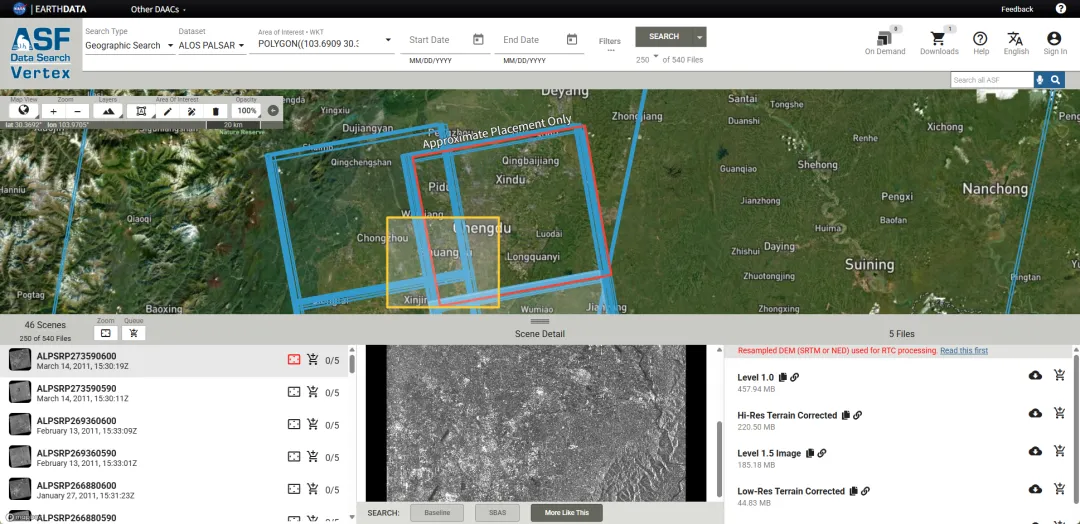The image size is (1080, 524).
Task: Click the NASA Earthdata logo
Action: 50,9
